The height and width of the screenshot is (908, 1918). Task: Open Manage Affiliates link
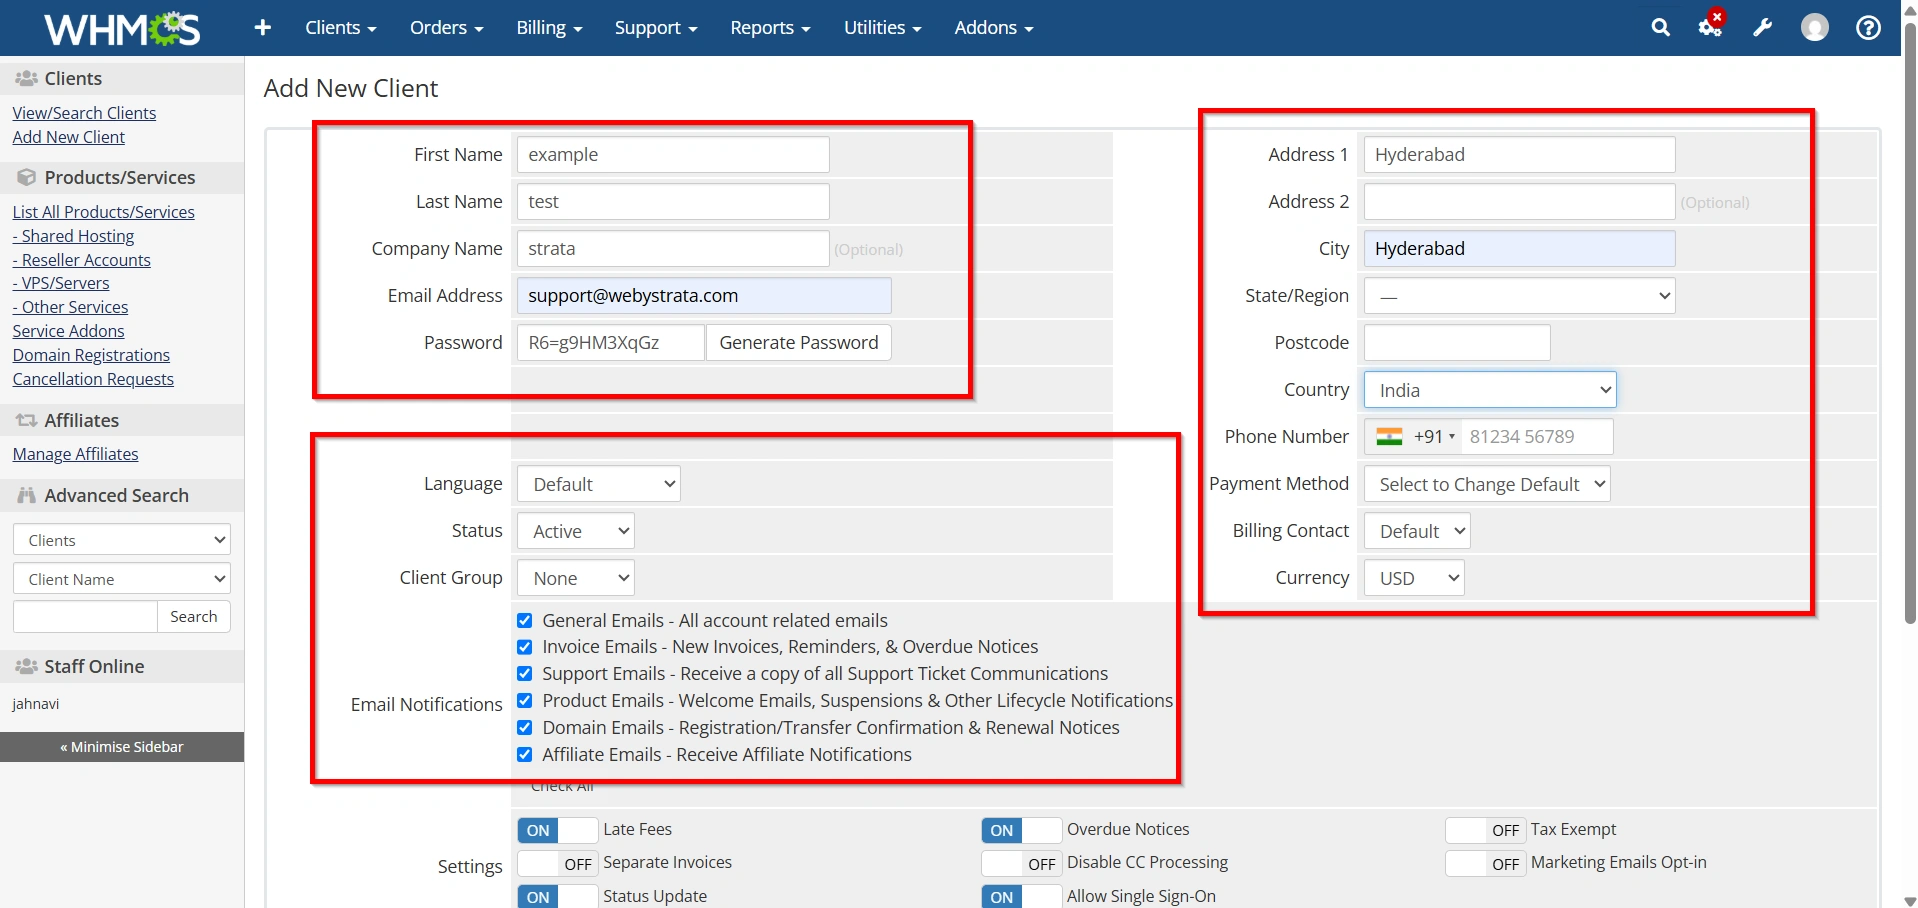pyautogui.click(x=75, y=454)
